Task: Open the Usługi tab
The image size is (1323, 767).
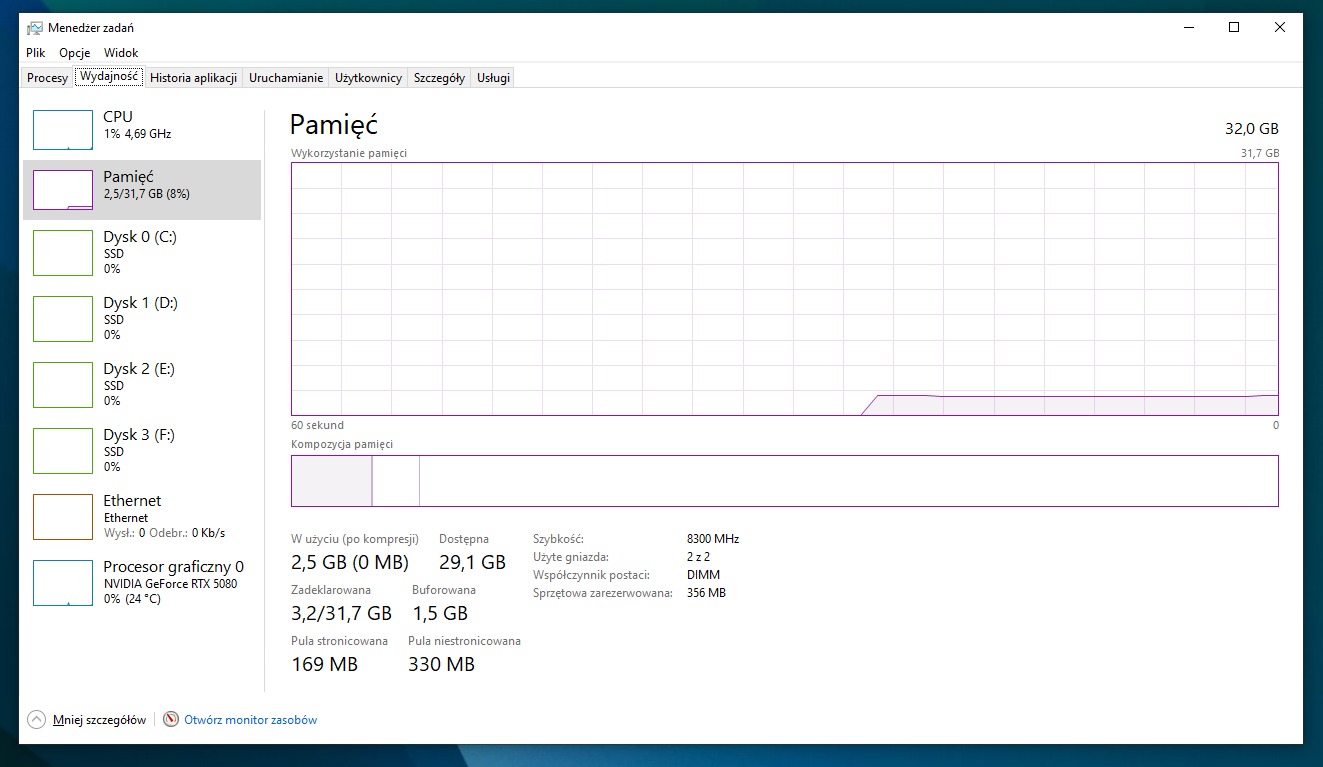Action: pos(493,78)
